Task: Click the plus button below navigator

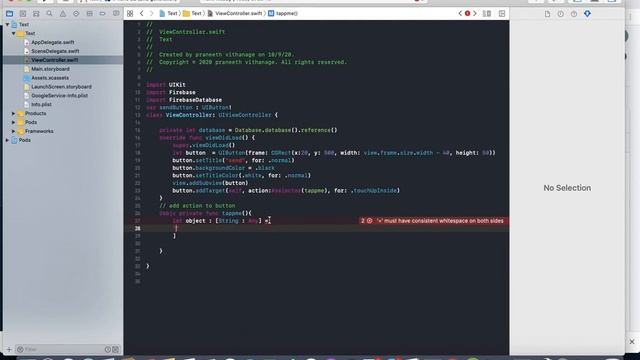Action: (x=9, y=349)
